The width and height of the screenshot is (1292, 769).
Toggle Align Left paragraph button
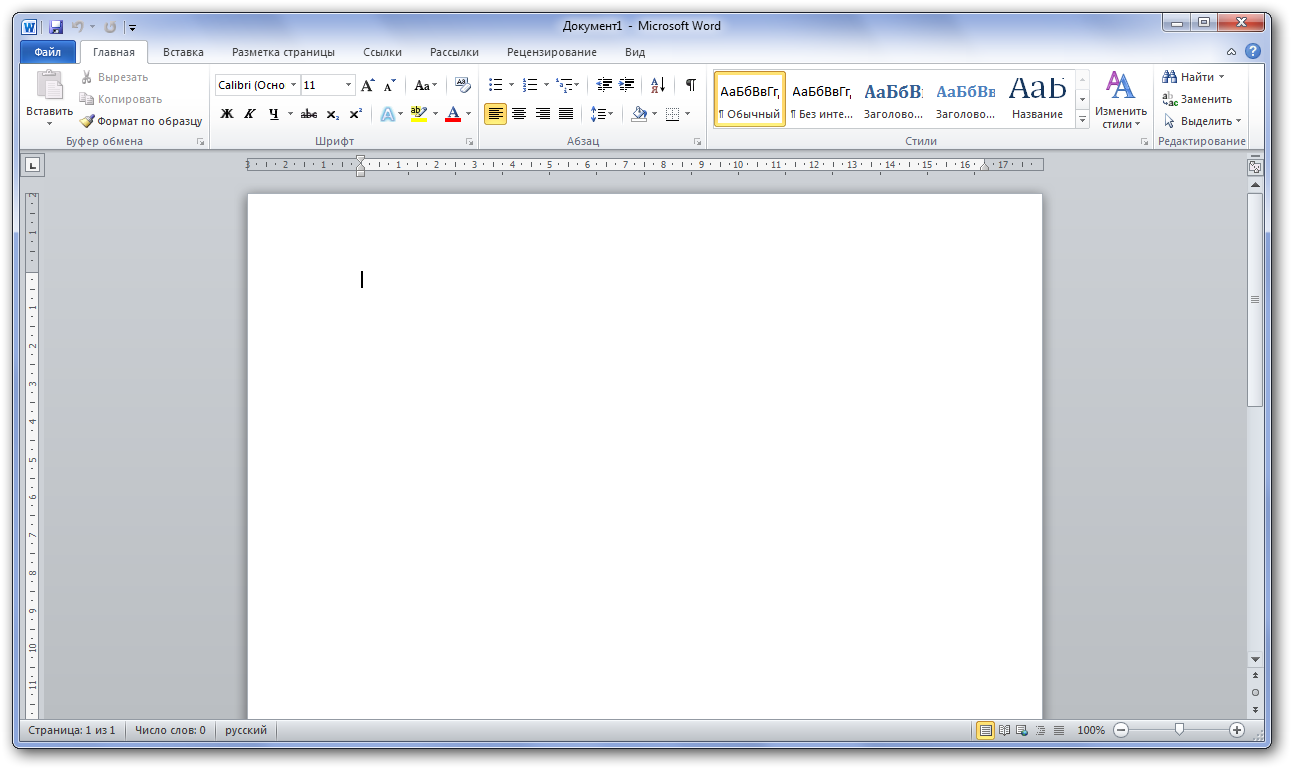(x=495, y=114)
